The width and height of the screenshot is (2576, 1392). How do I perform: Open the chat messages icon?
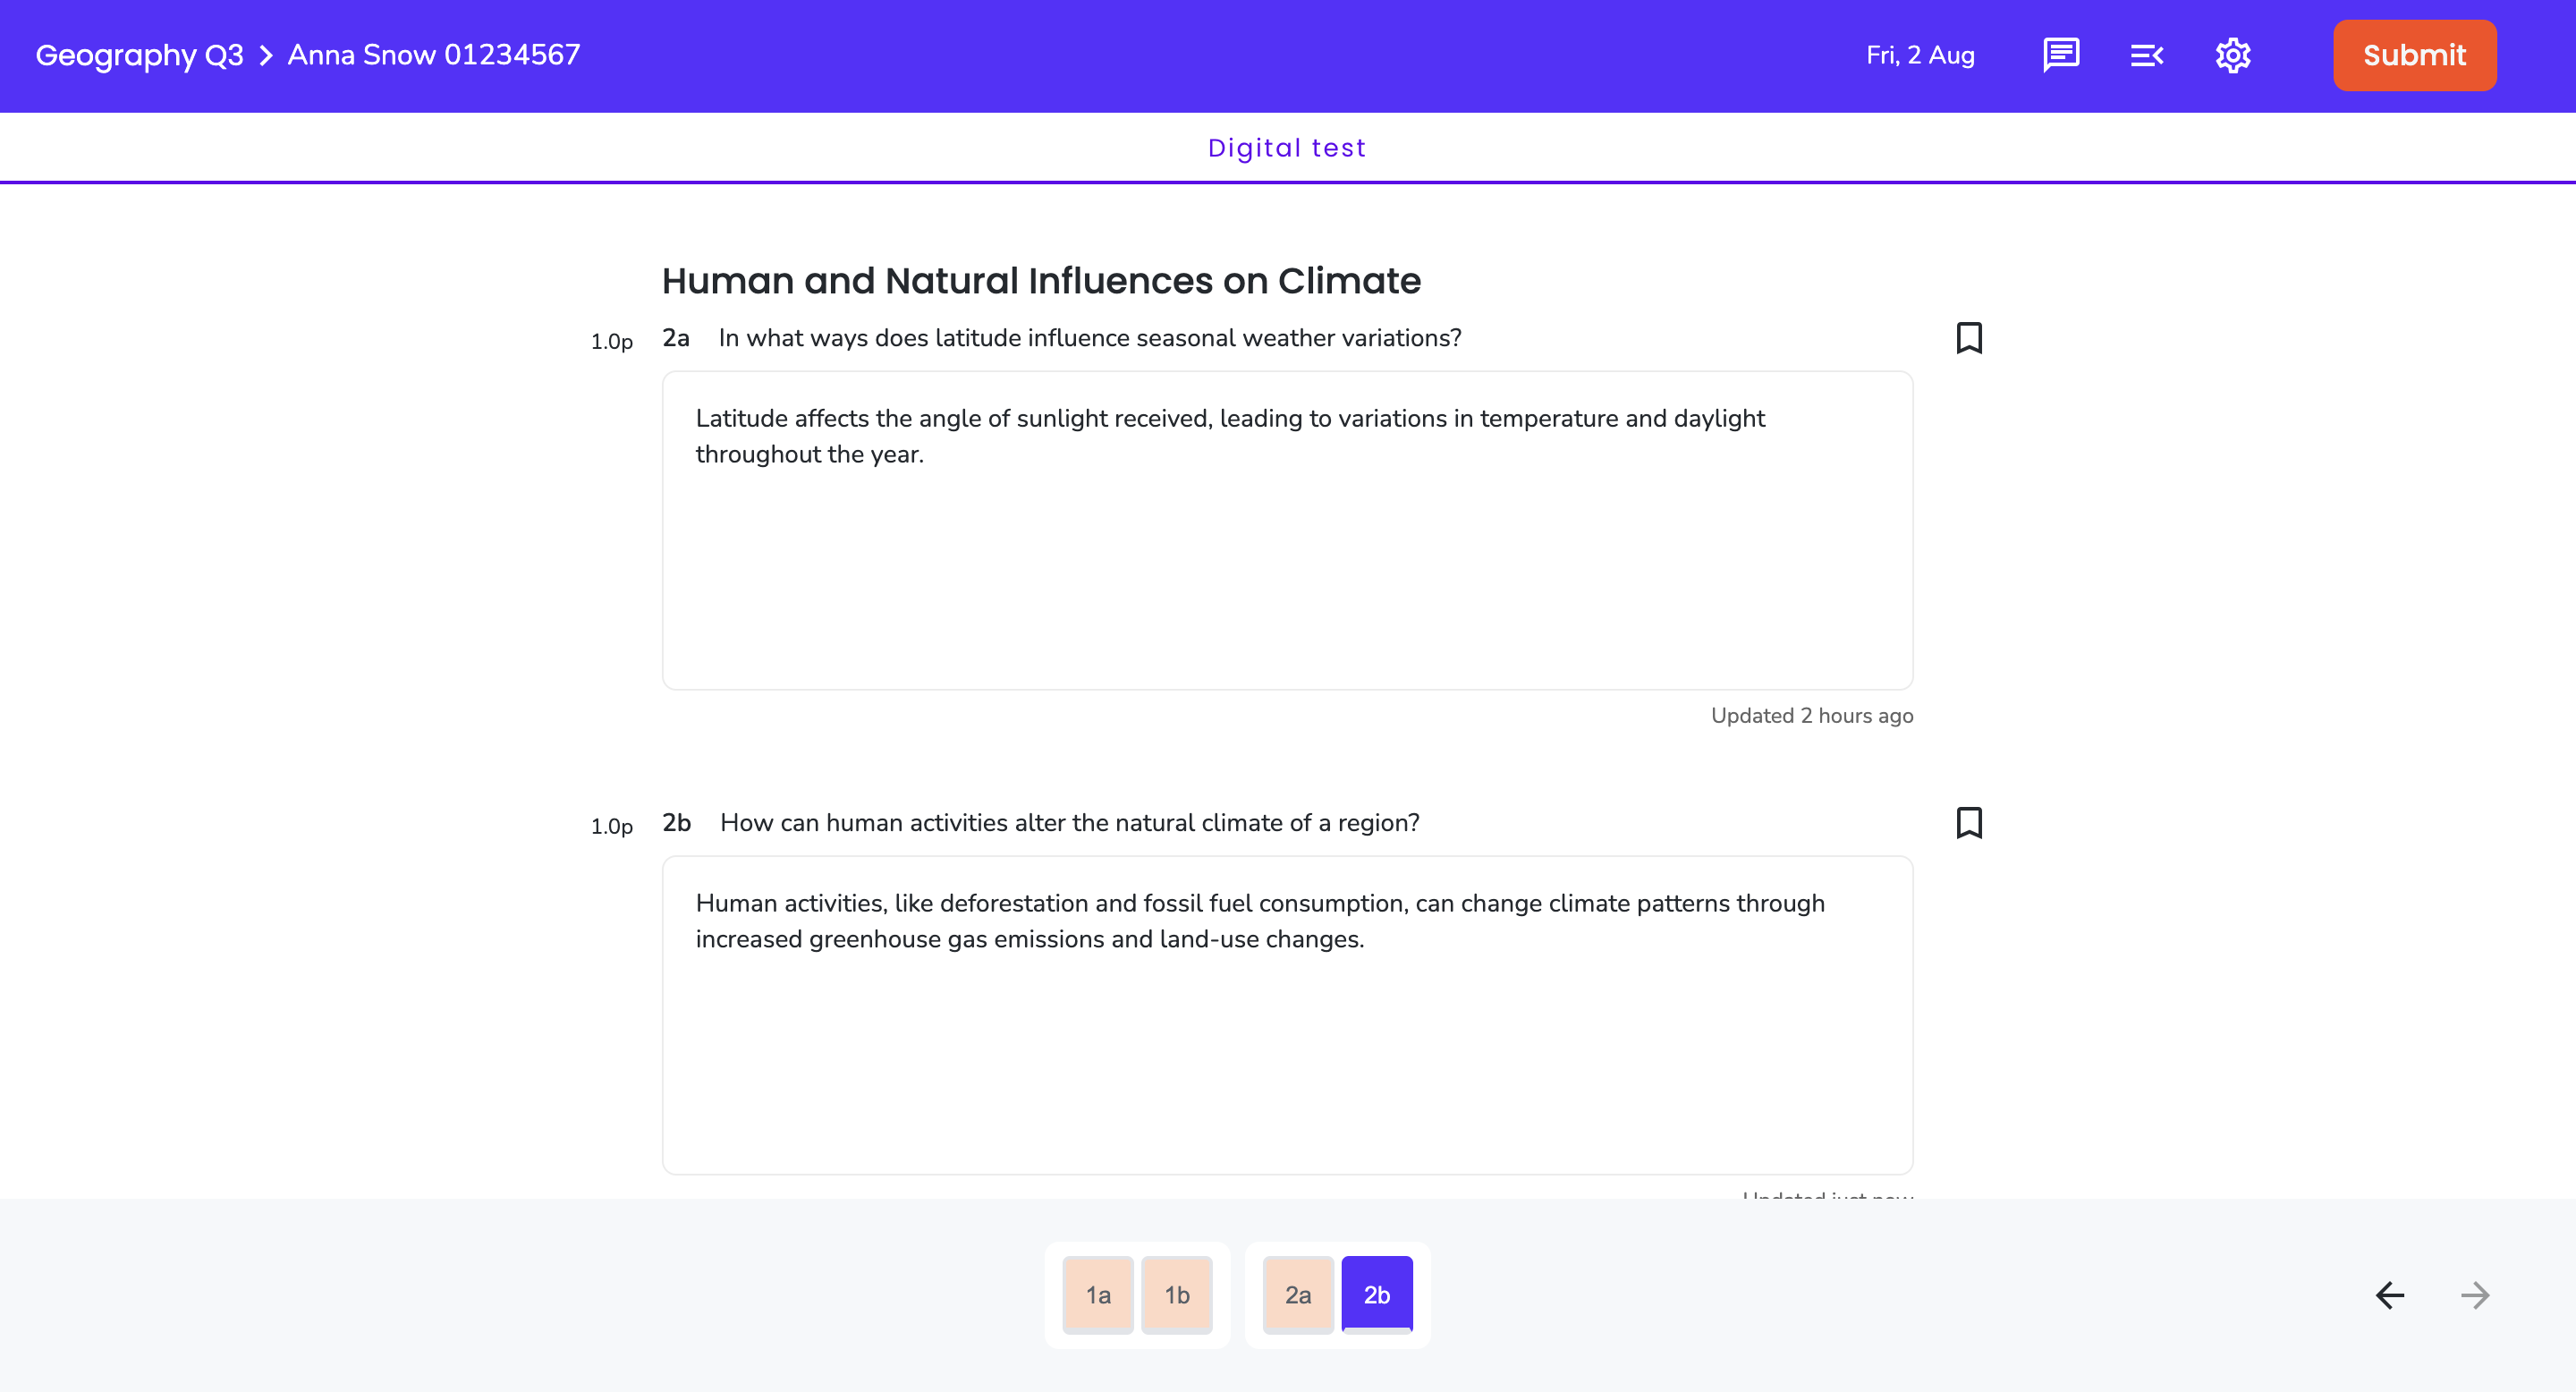coord(2061,55)
